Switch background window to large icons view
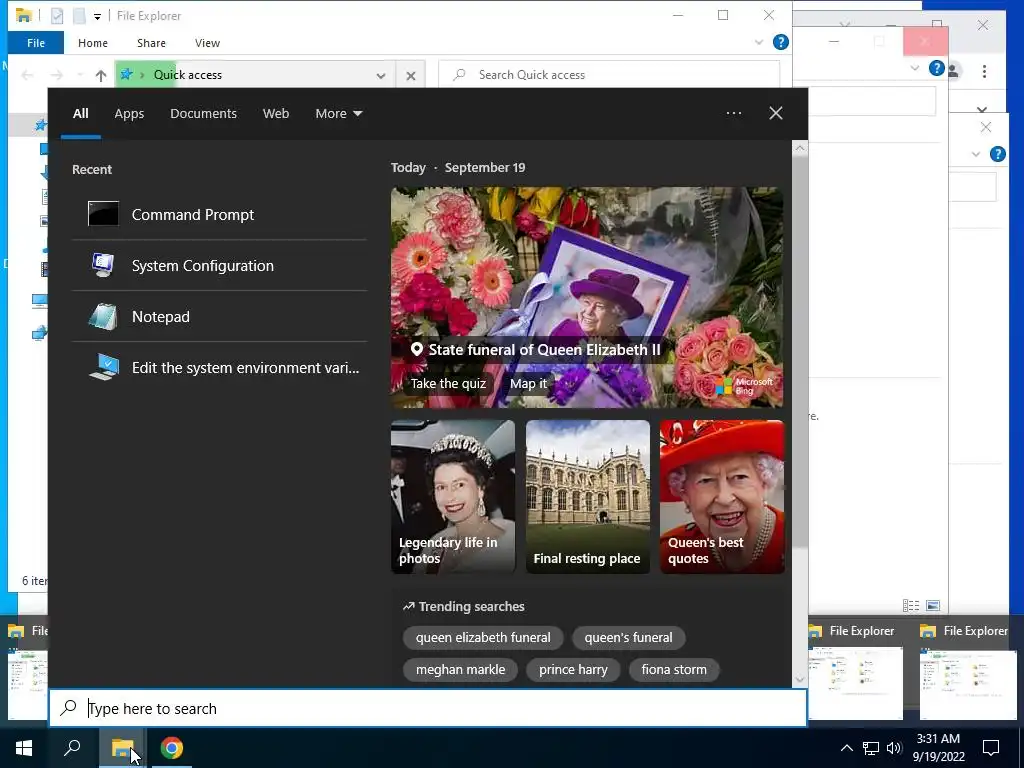 point(933,606)
